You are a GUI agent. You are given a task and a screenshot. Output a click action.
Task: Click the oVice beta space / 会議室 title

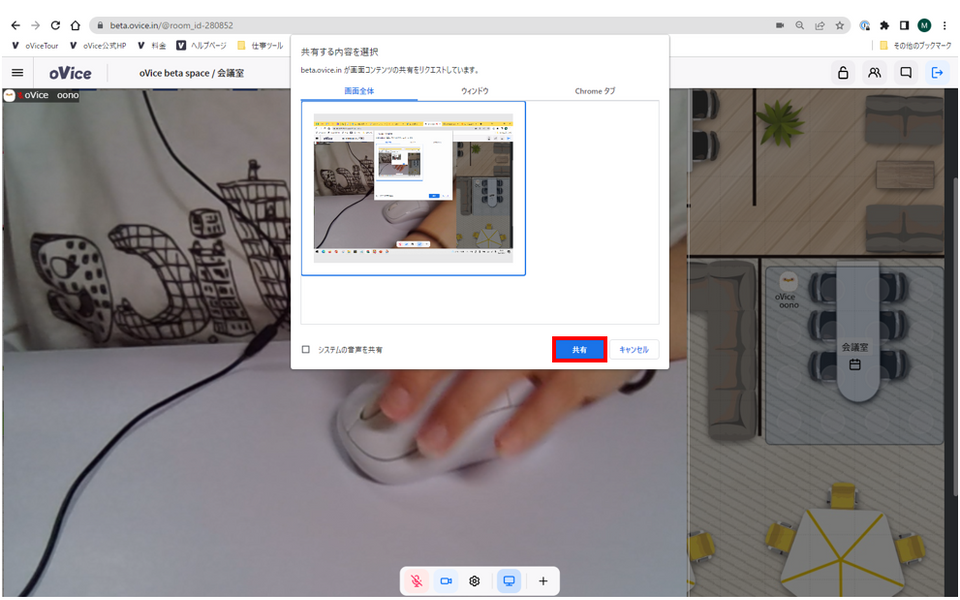click(192, 73)
